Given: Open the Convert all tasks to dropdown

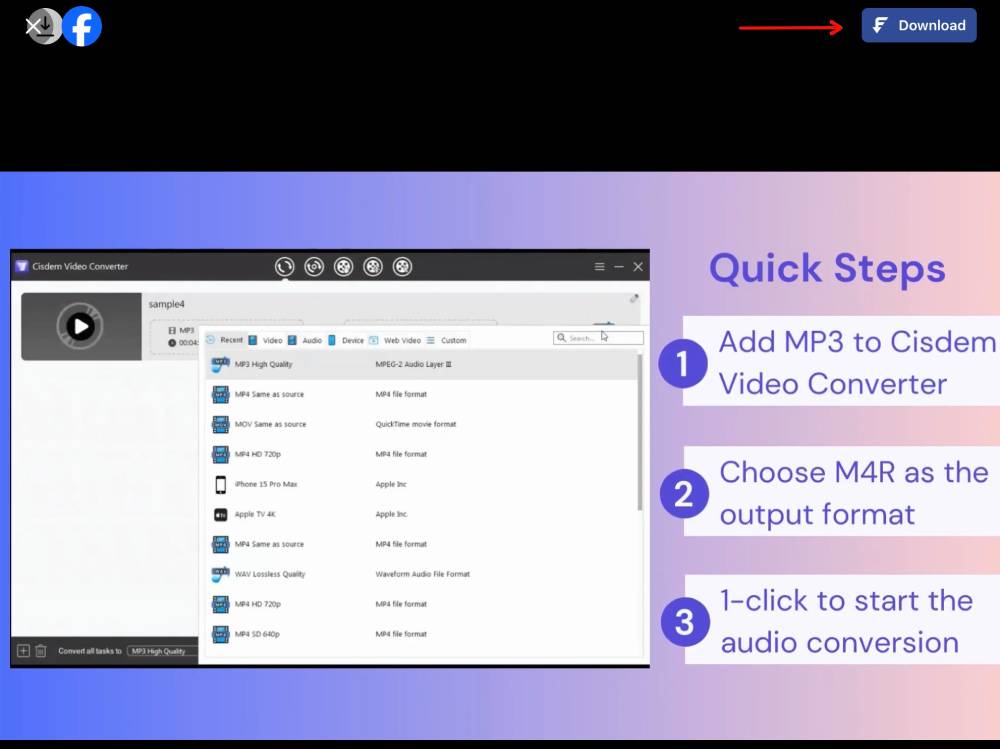Looking at the screenshot, I should coord(162,651).
